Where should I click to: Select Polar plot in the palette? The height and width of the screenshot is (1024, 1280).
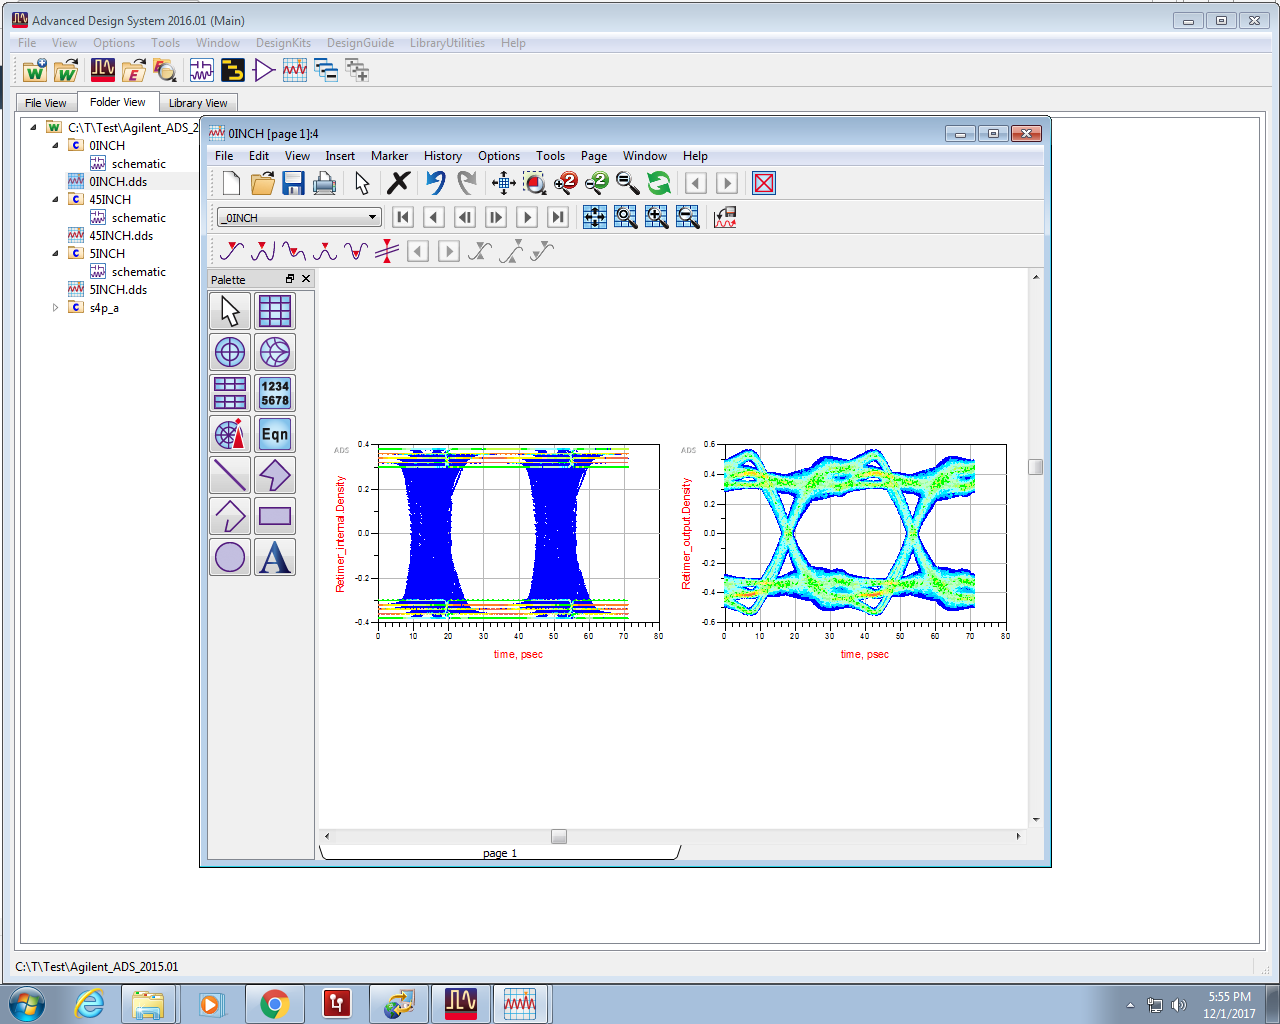click(x=230, y=352)
